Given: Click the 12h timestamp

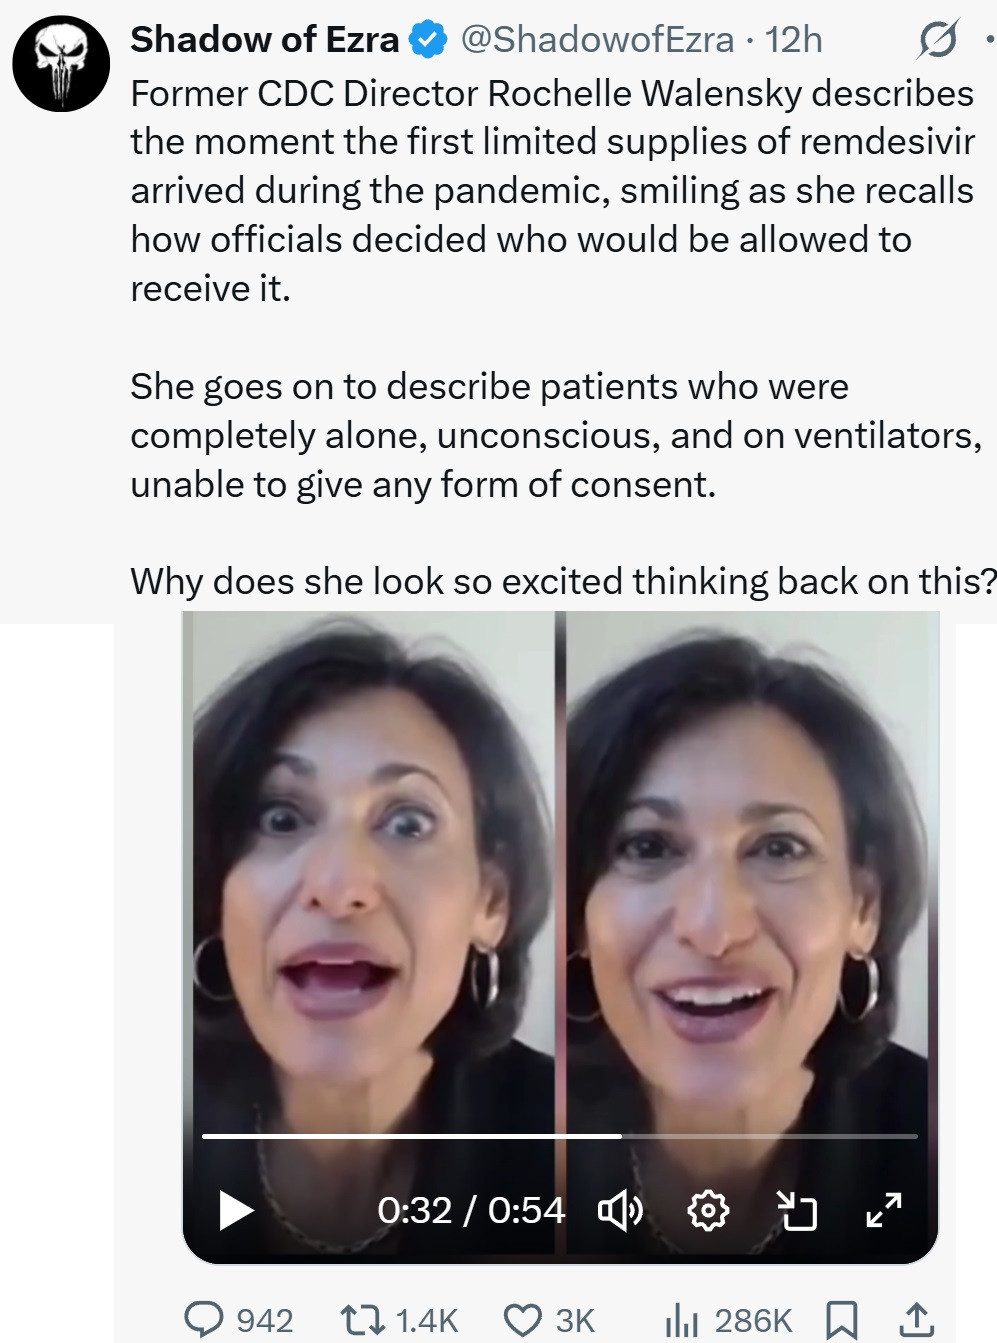Looking at the screenshot, I should 794,39.
